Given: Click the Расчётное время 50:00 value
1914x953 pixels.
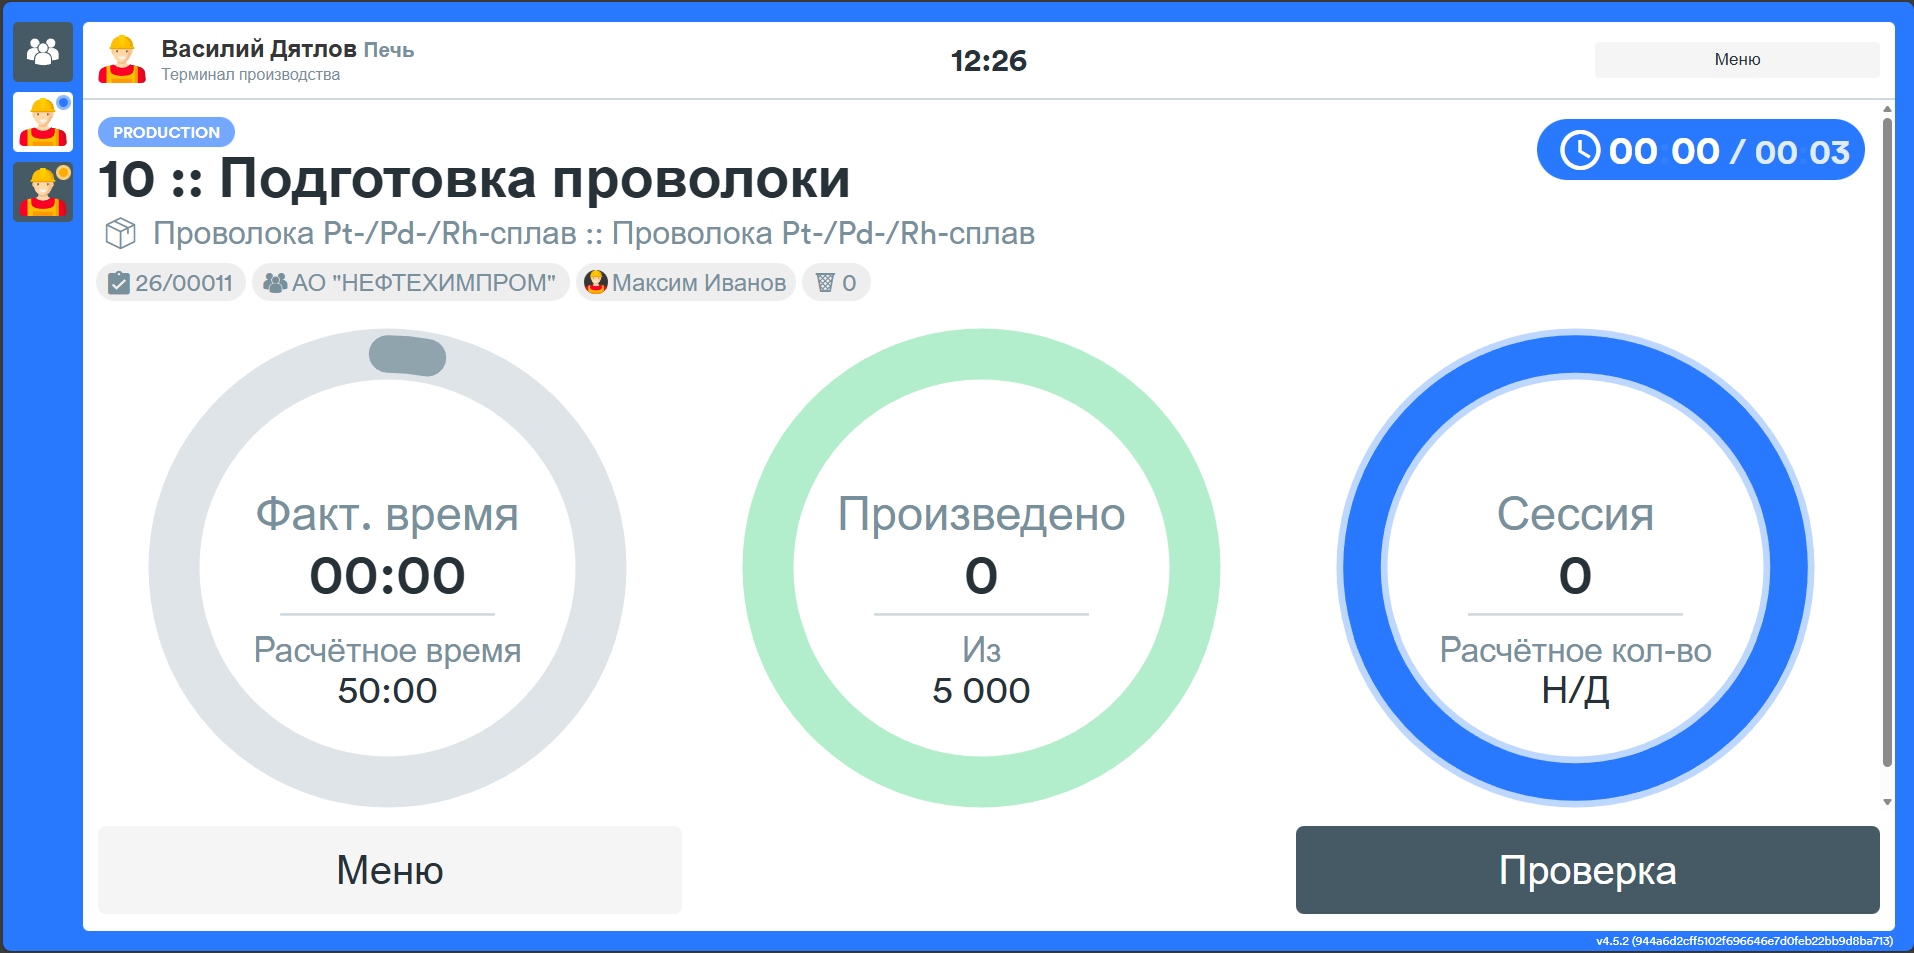Looking at the screenshot, I should click(387, 691).
